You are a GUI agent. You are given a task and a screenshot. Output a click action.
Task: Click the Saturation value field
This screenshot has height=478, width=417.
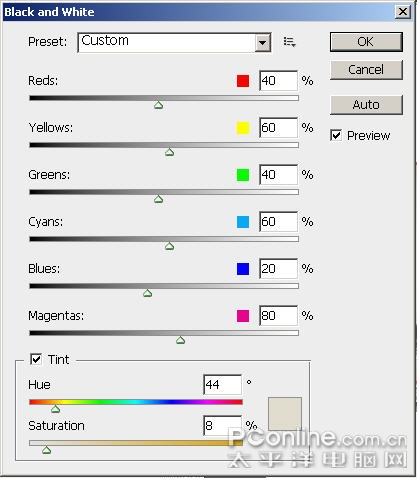(x=222, y=426)
